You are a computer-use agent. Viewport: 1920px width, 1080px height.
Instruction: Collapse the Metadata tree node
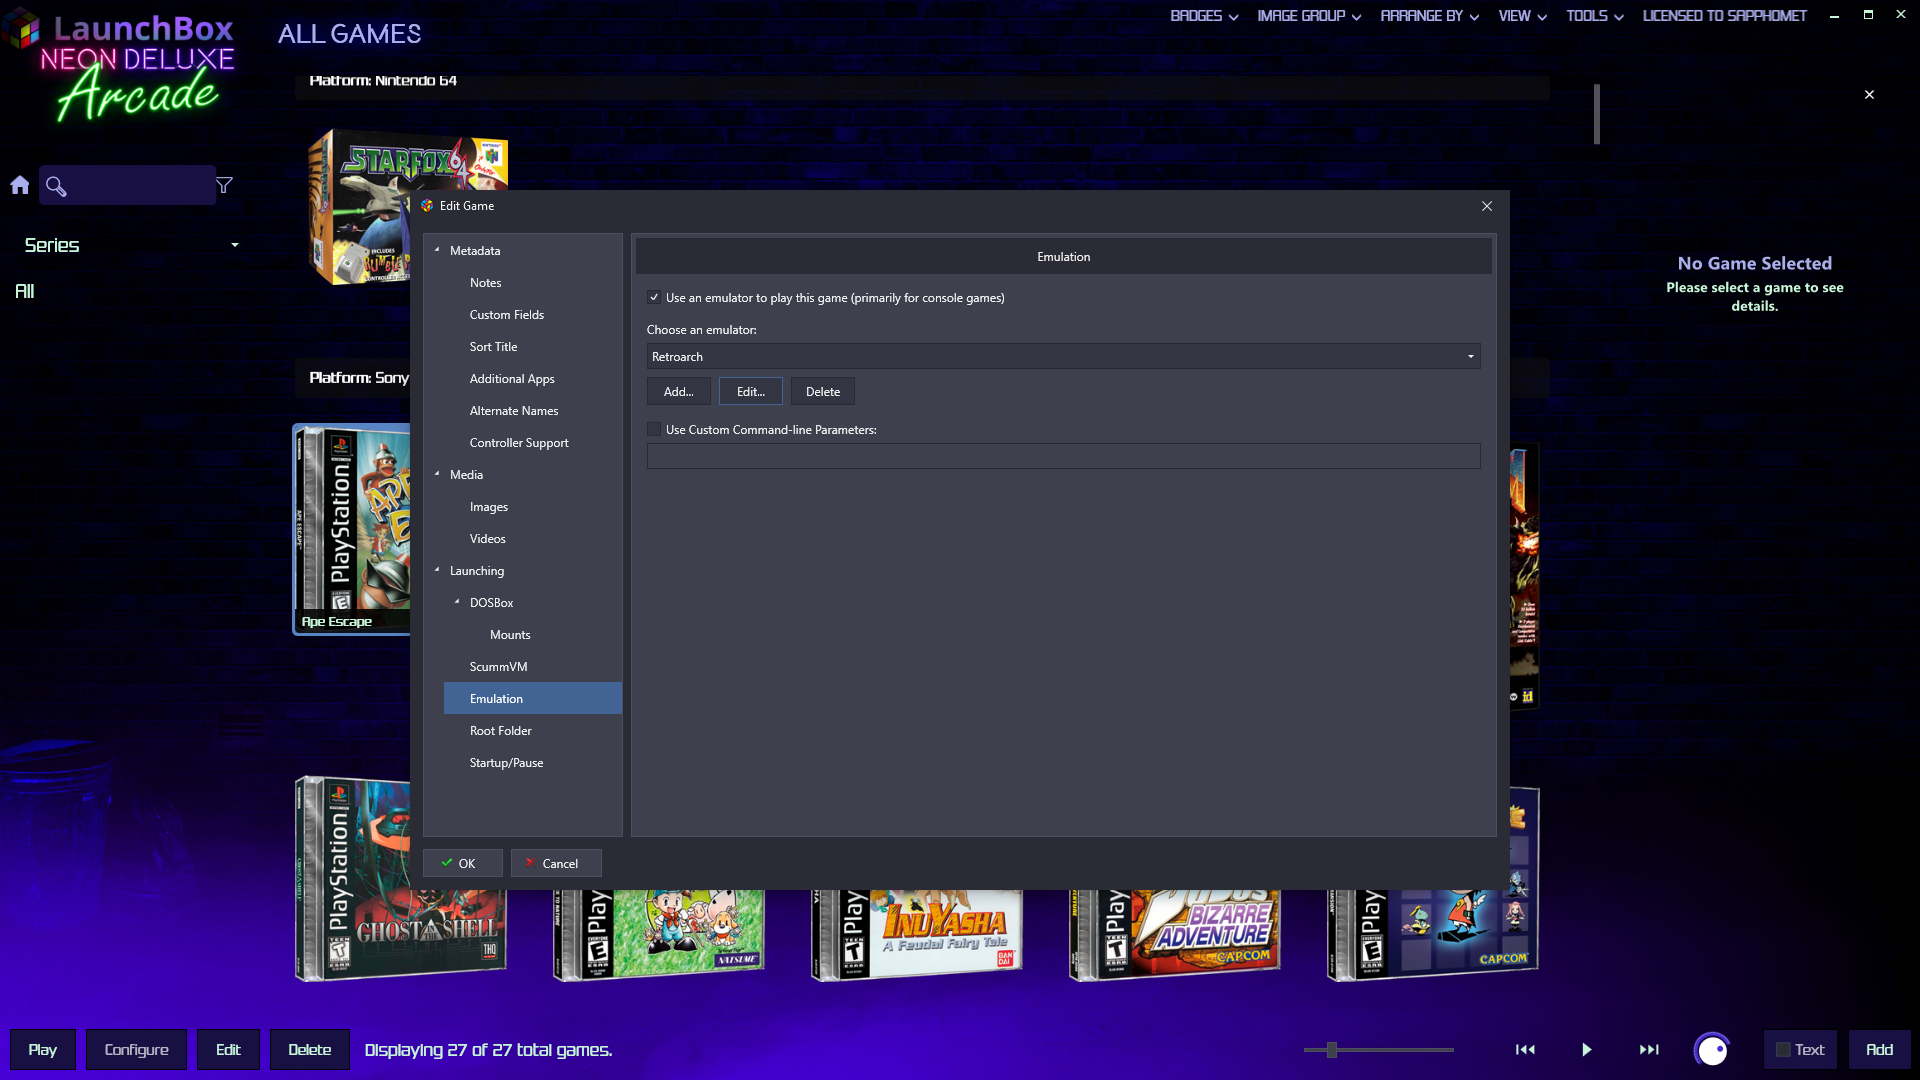point(437,250)
